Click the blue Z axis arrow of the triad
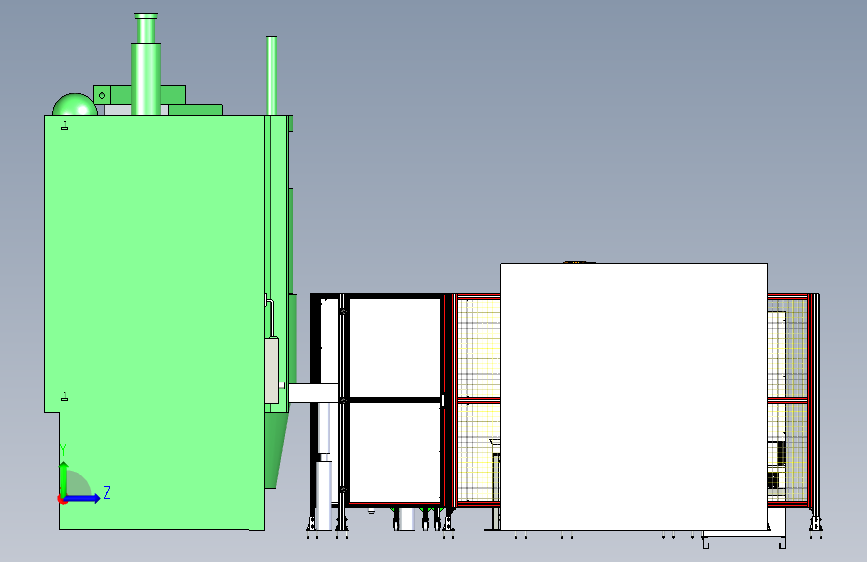 pyautogui.click(x=83, y=498)
